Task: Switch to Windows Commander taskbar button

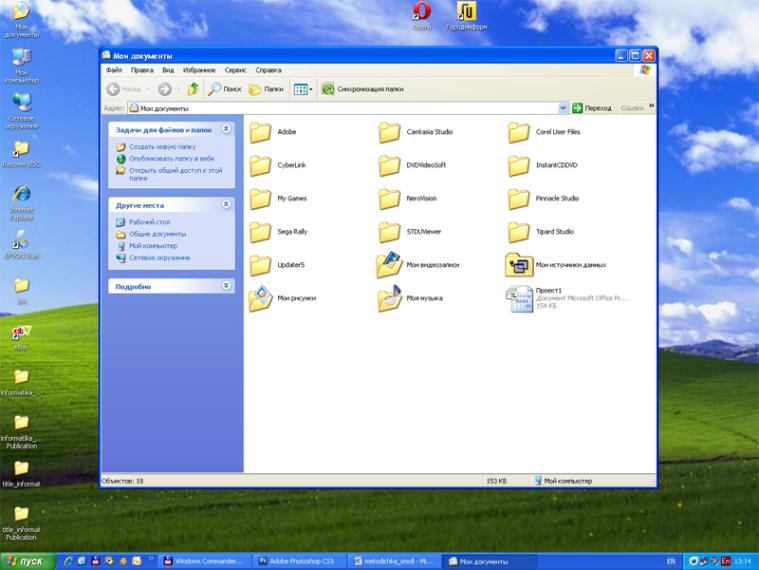Action: point(205,561)
